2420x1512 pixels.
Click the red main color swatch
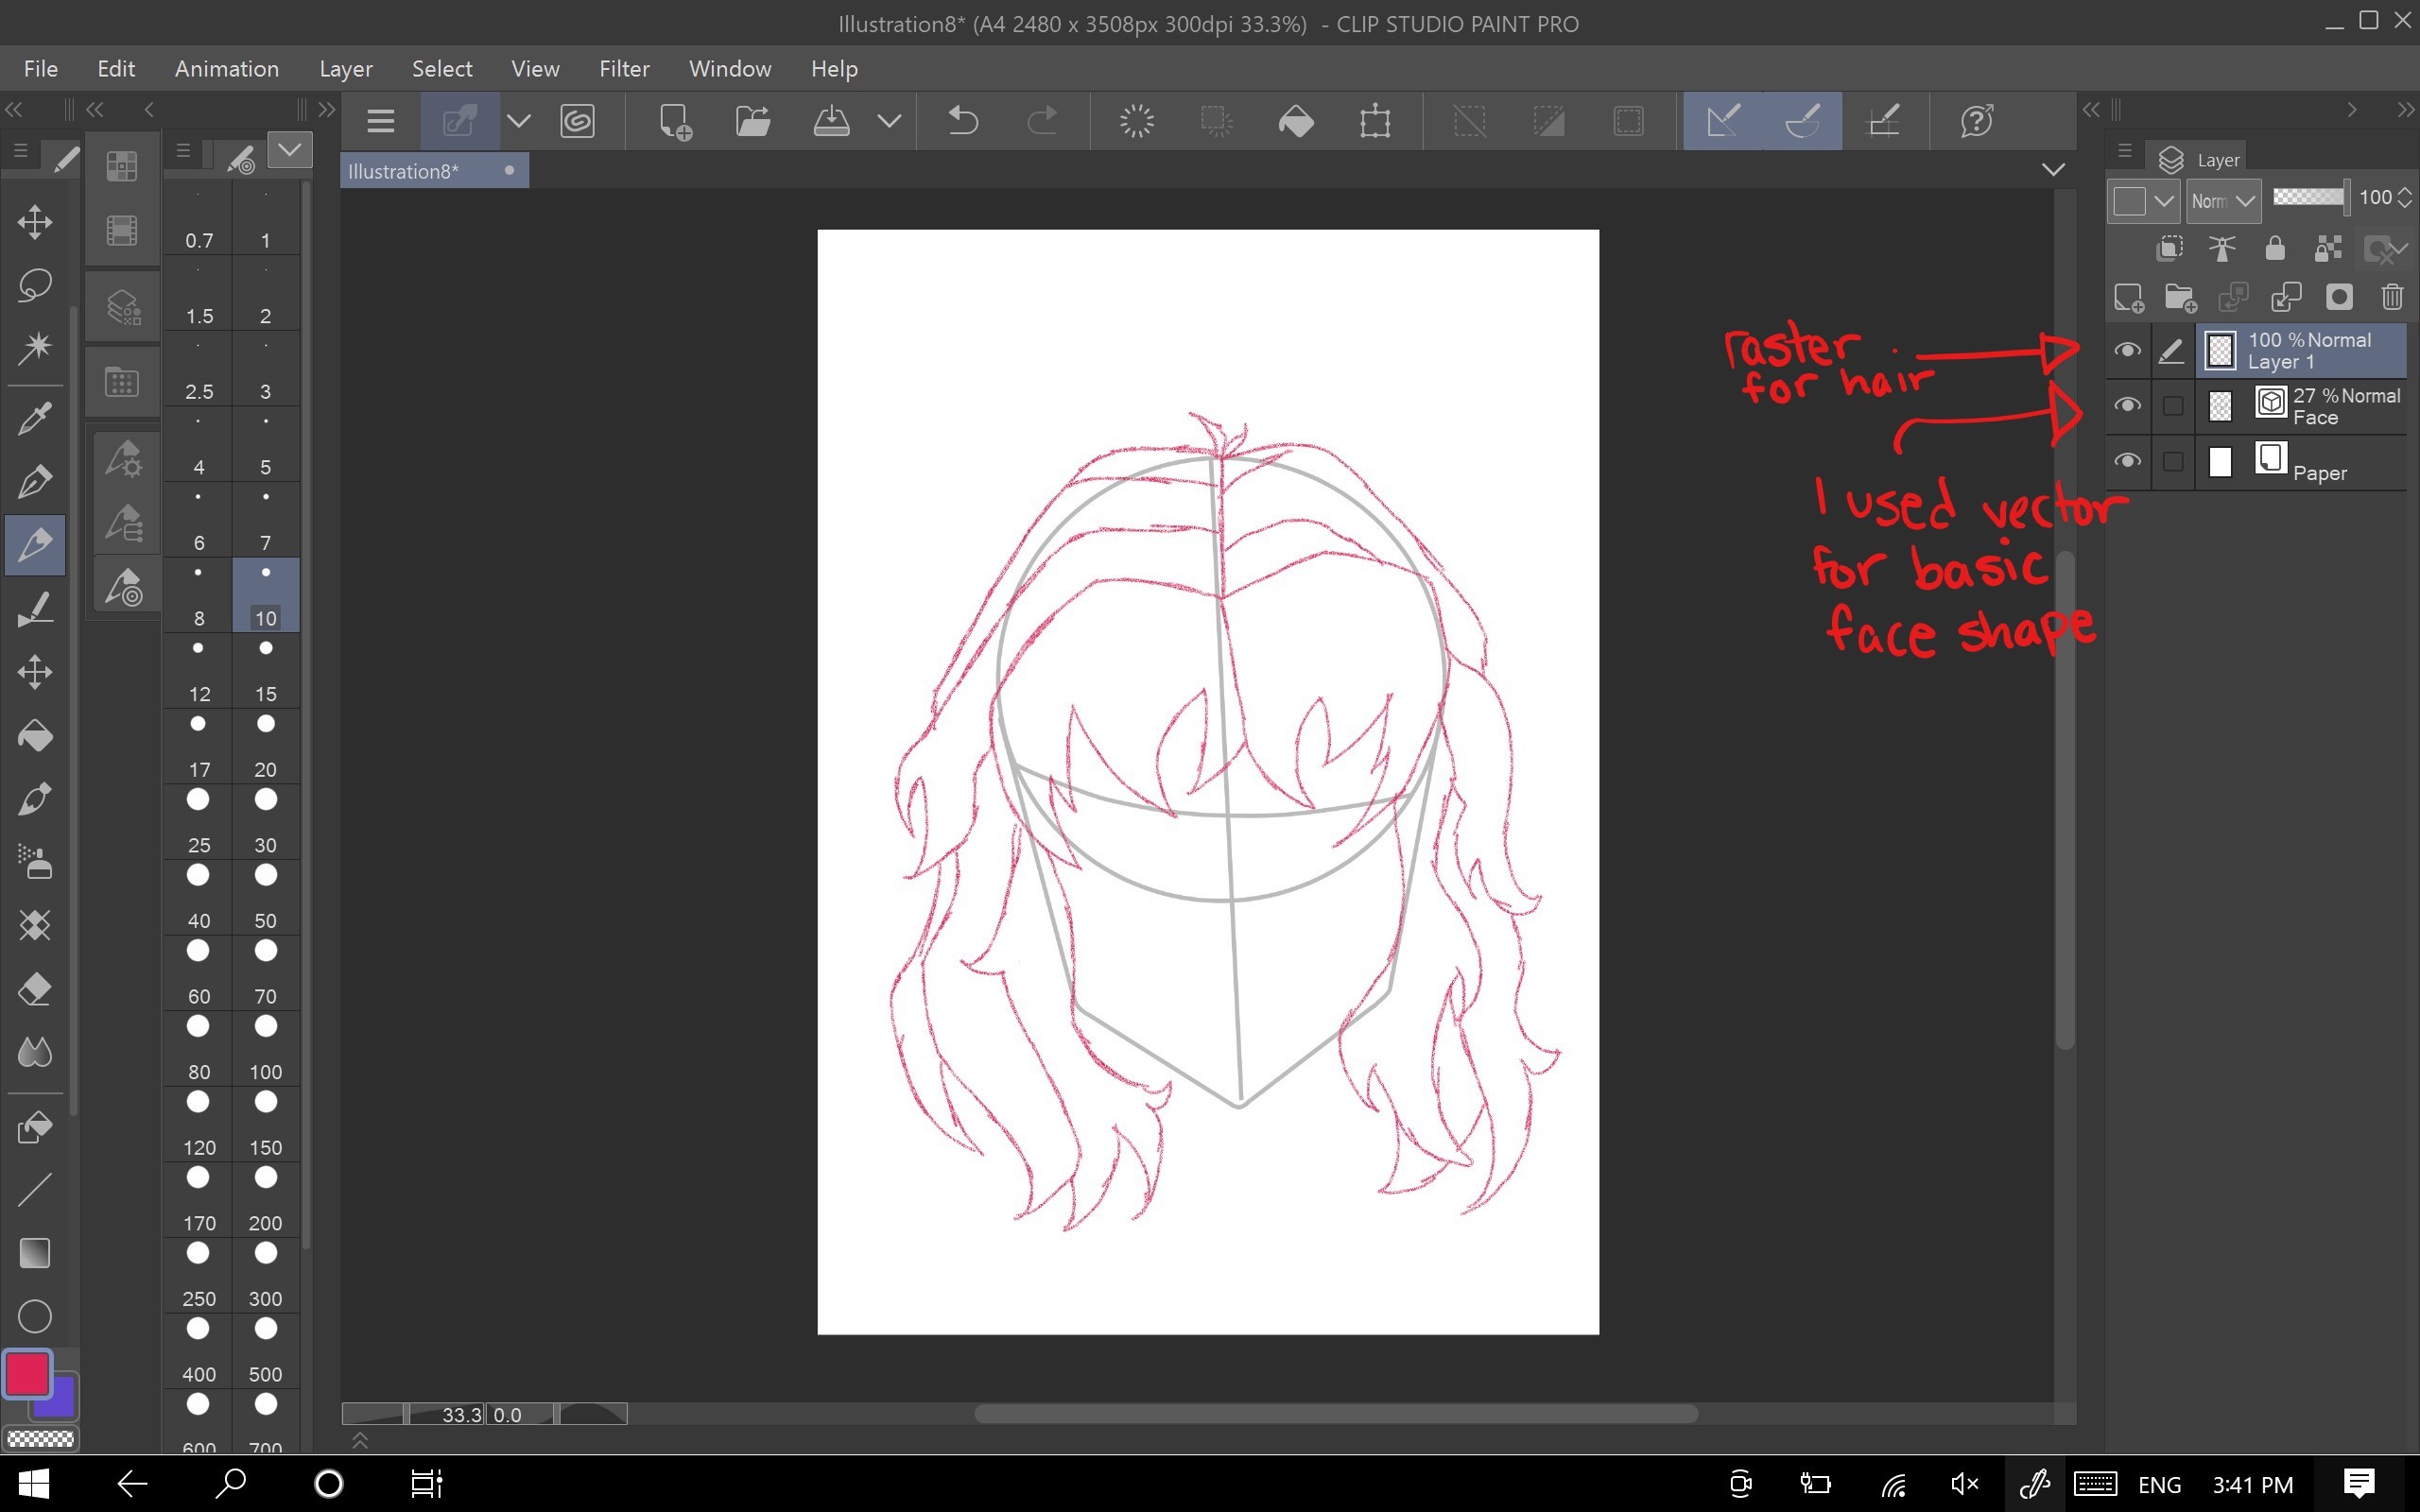pyautogui.click(x=27, y=1373)
